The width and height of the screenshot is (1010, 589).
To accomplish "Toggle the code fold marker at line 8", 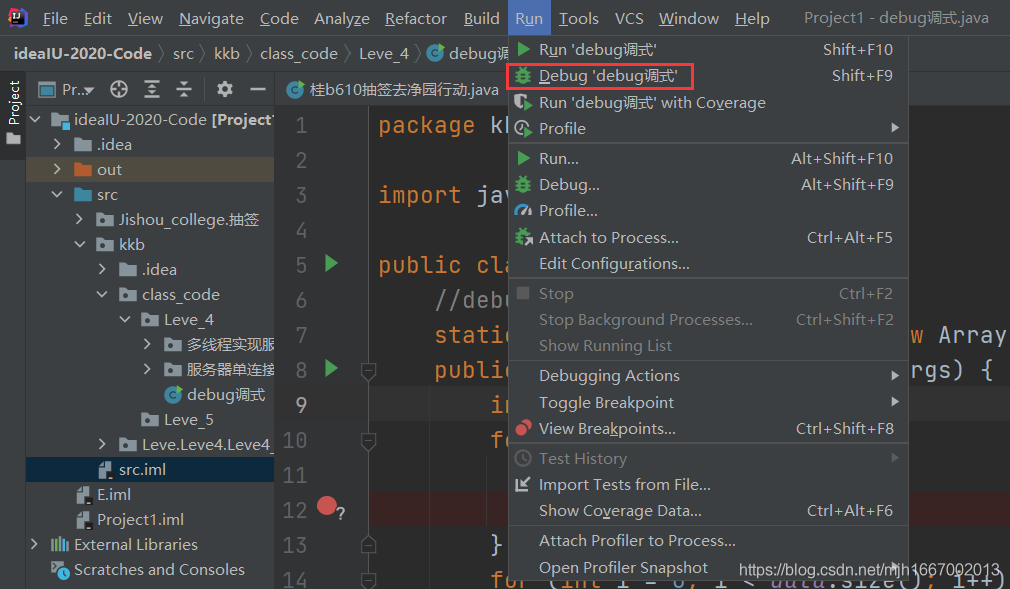I will [368, 371].
